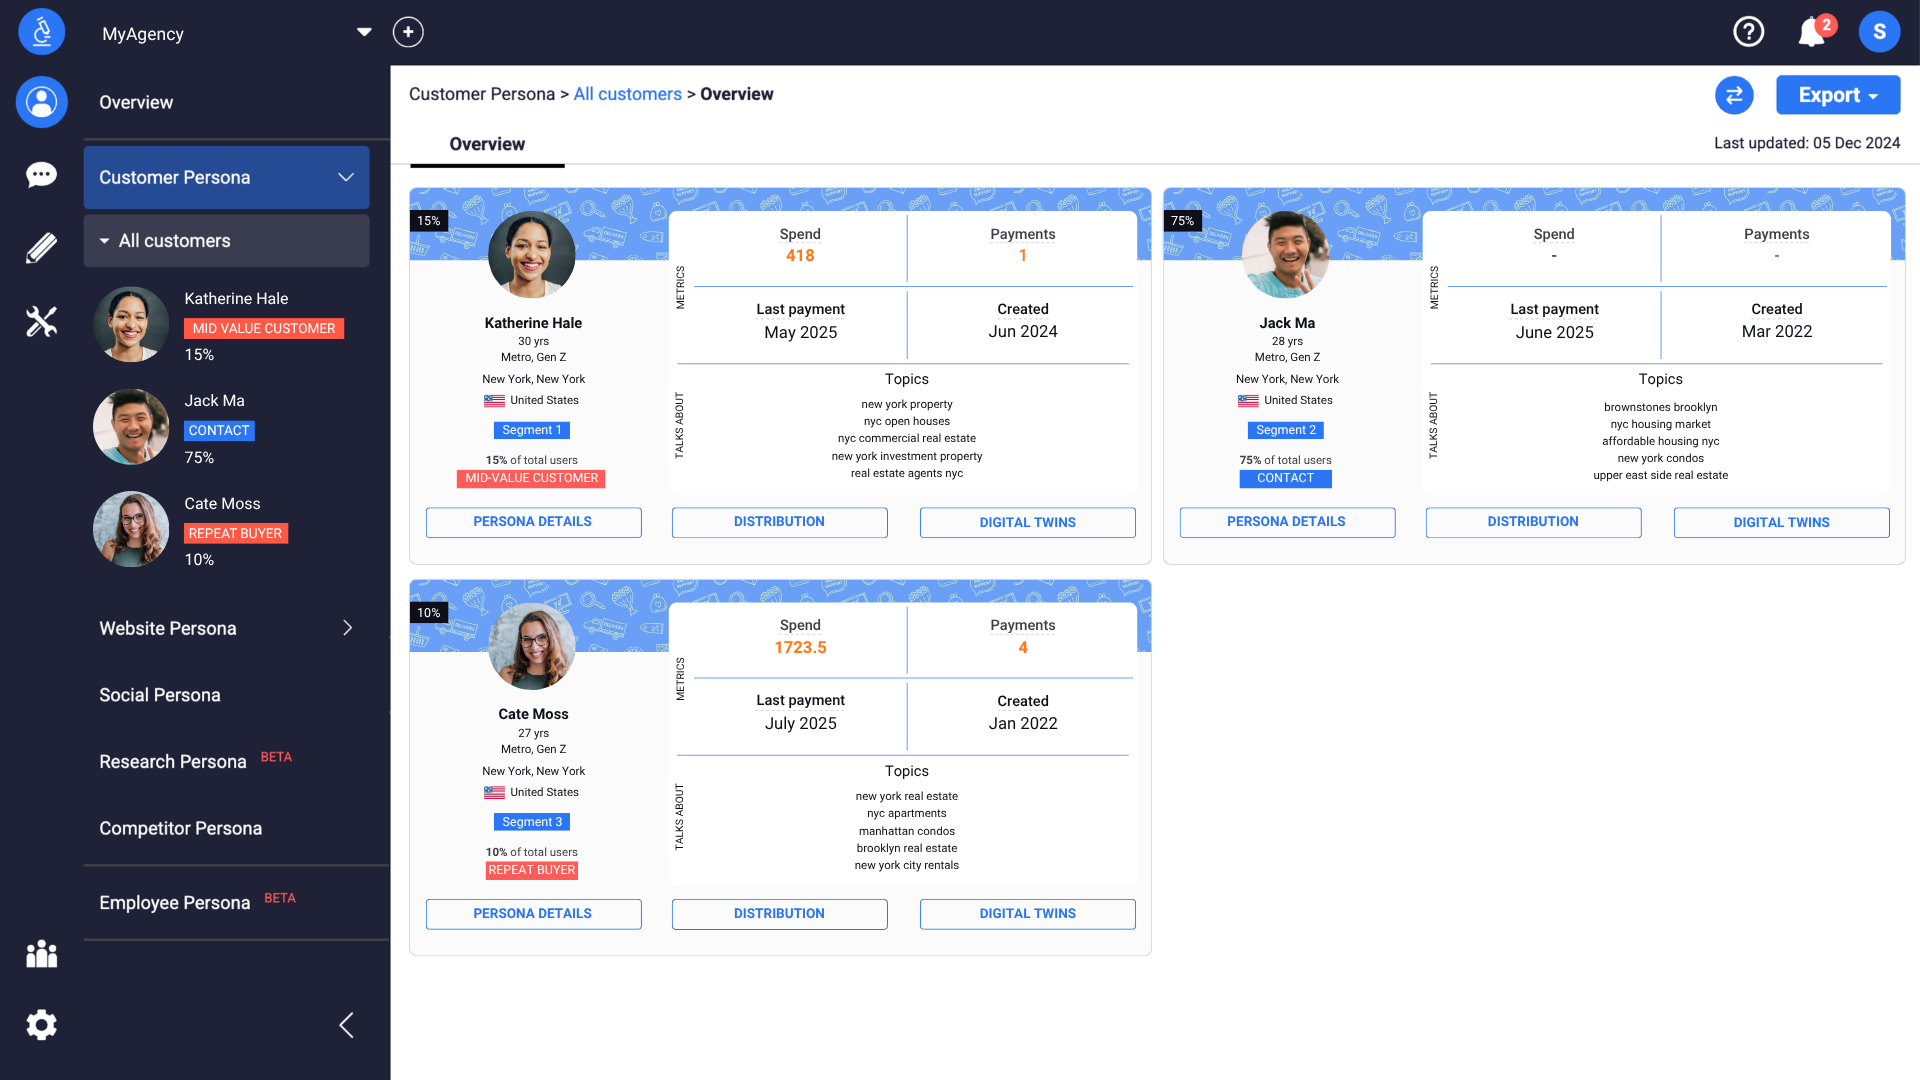Click Persona Details for Jack Ma
The height and width of the screenshot is (1080, 1920).
(1286, 522)
